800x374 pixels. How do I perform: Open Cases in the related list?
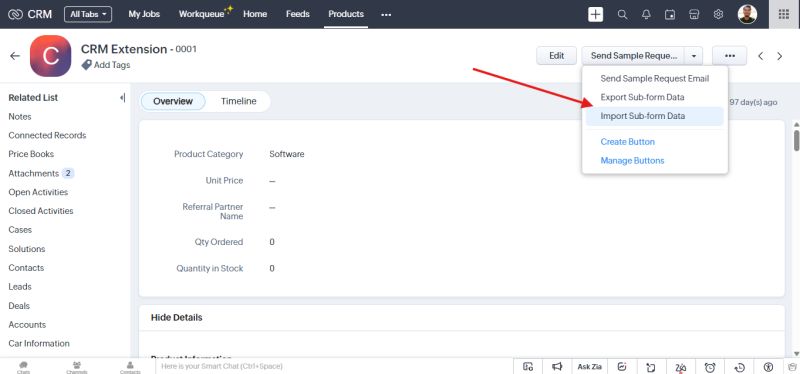click(x=20, y=230)
